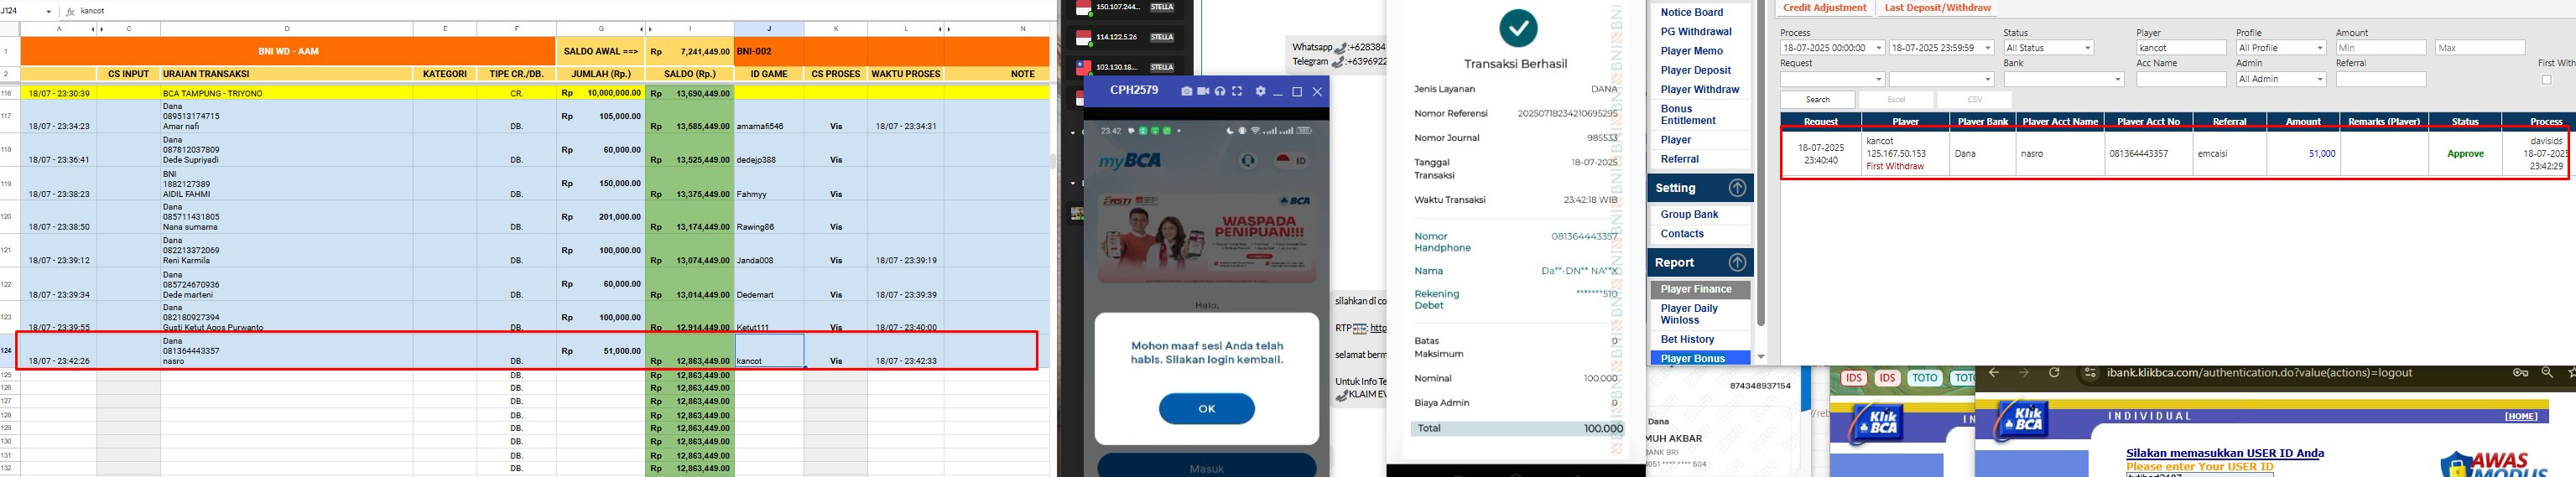2576x477 pixels.
Task: Reload the KlikBCA browser page
Action: (x=2054, y=373)
